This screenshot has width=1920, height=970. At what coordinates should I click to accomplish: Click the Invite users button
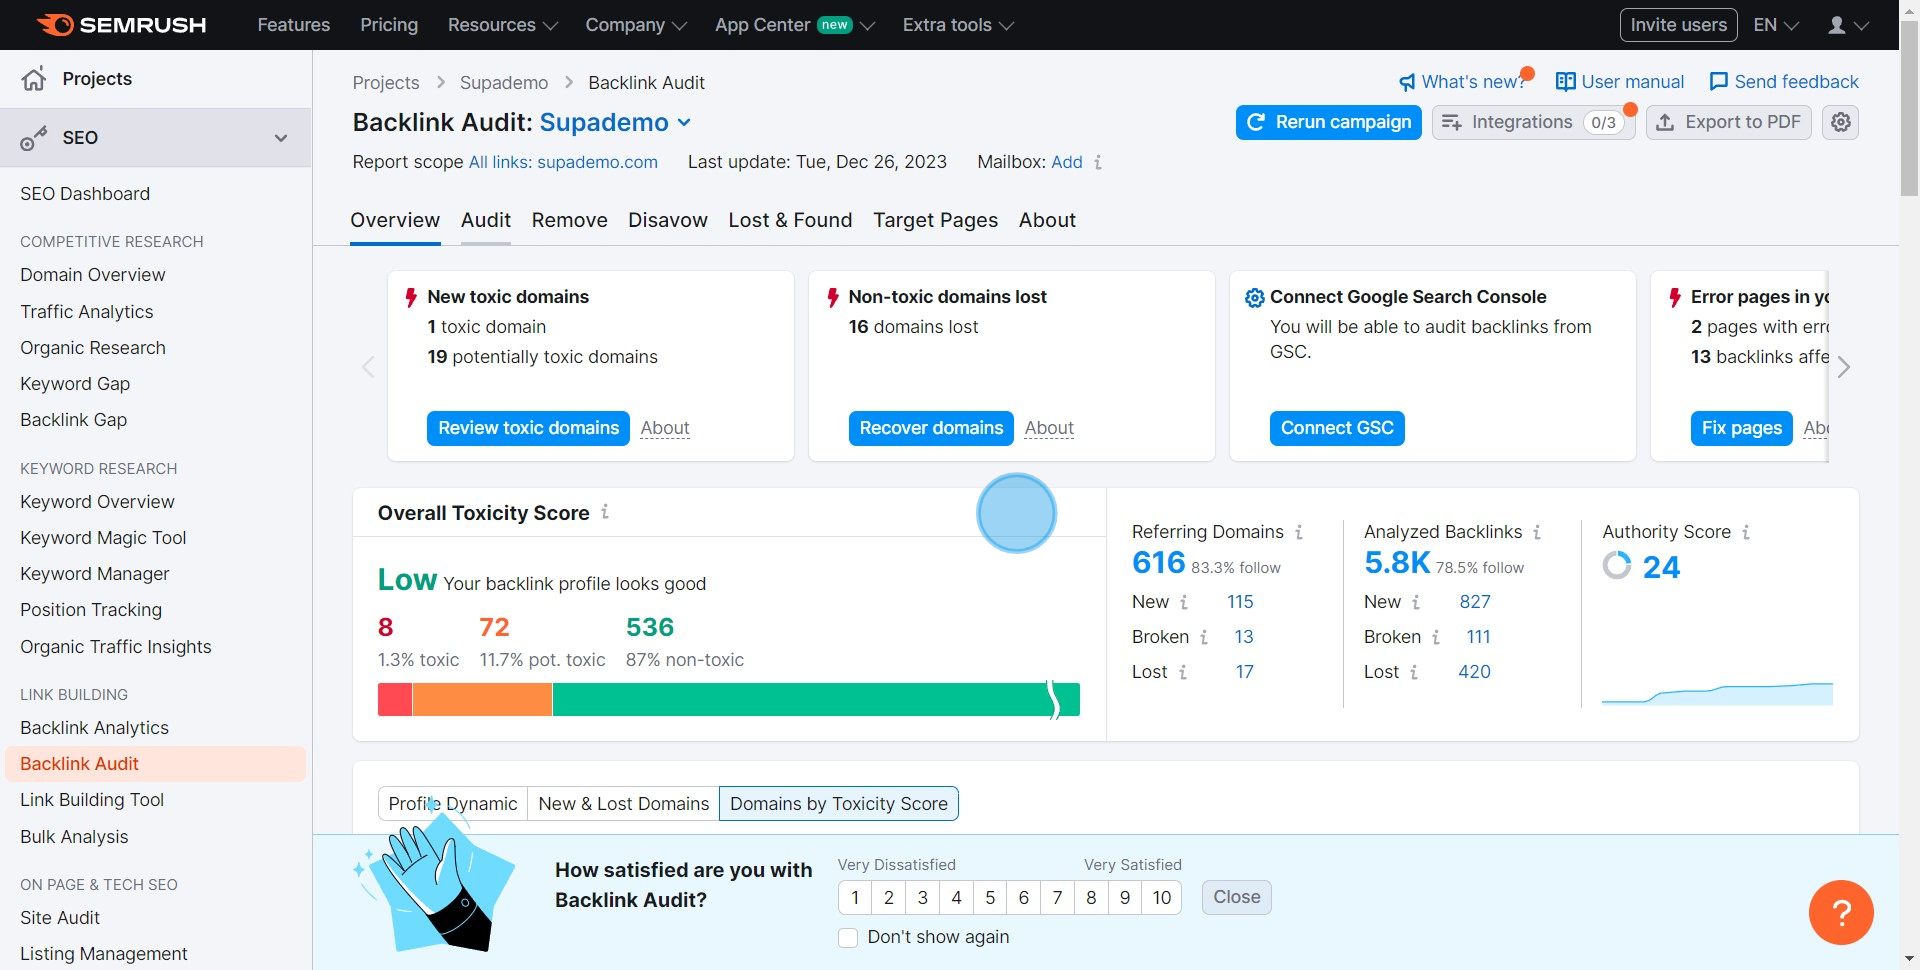[1678, 25]
